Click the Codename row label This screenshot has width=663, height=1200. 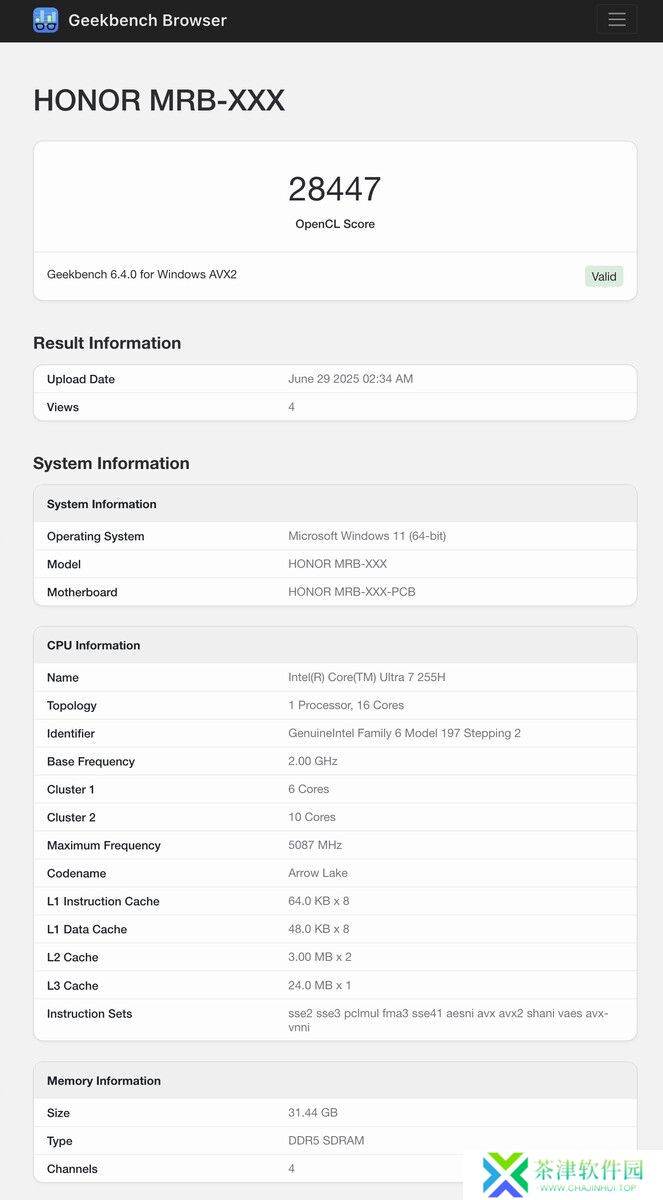click(77, 873)
